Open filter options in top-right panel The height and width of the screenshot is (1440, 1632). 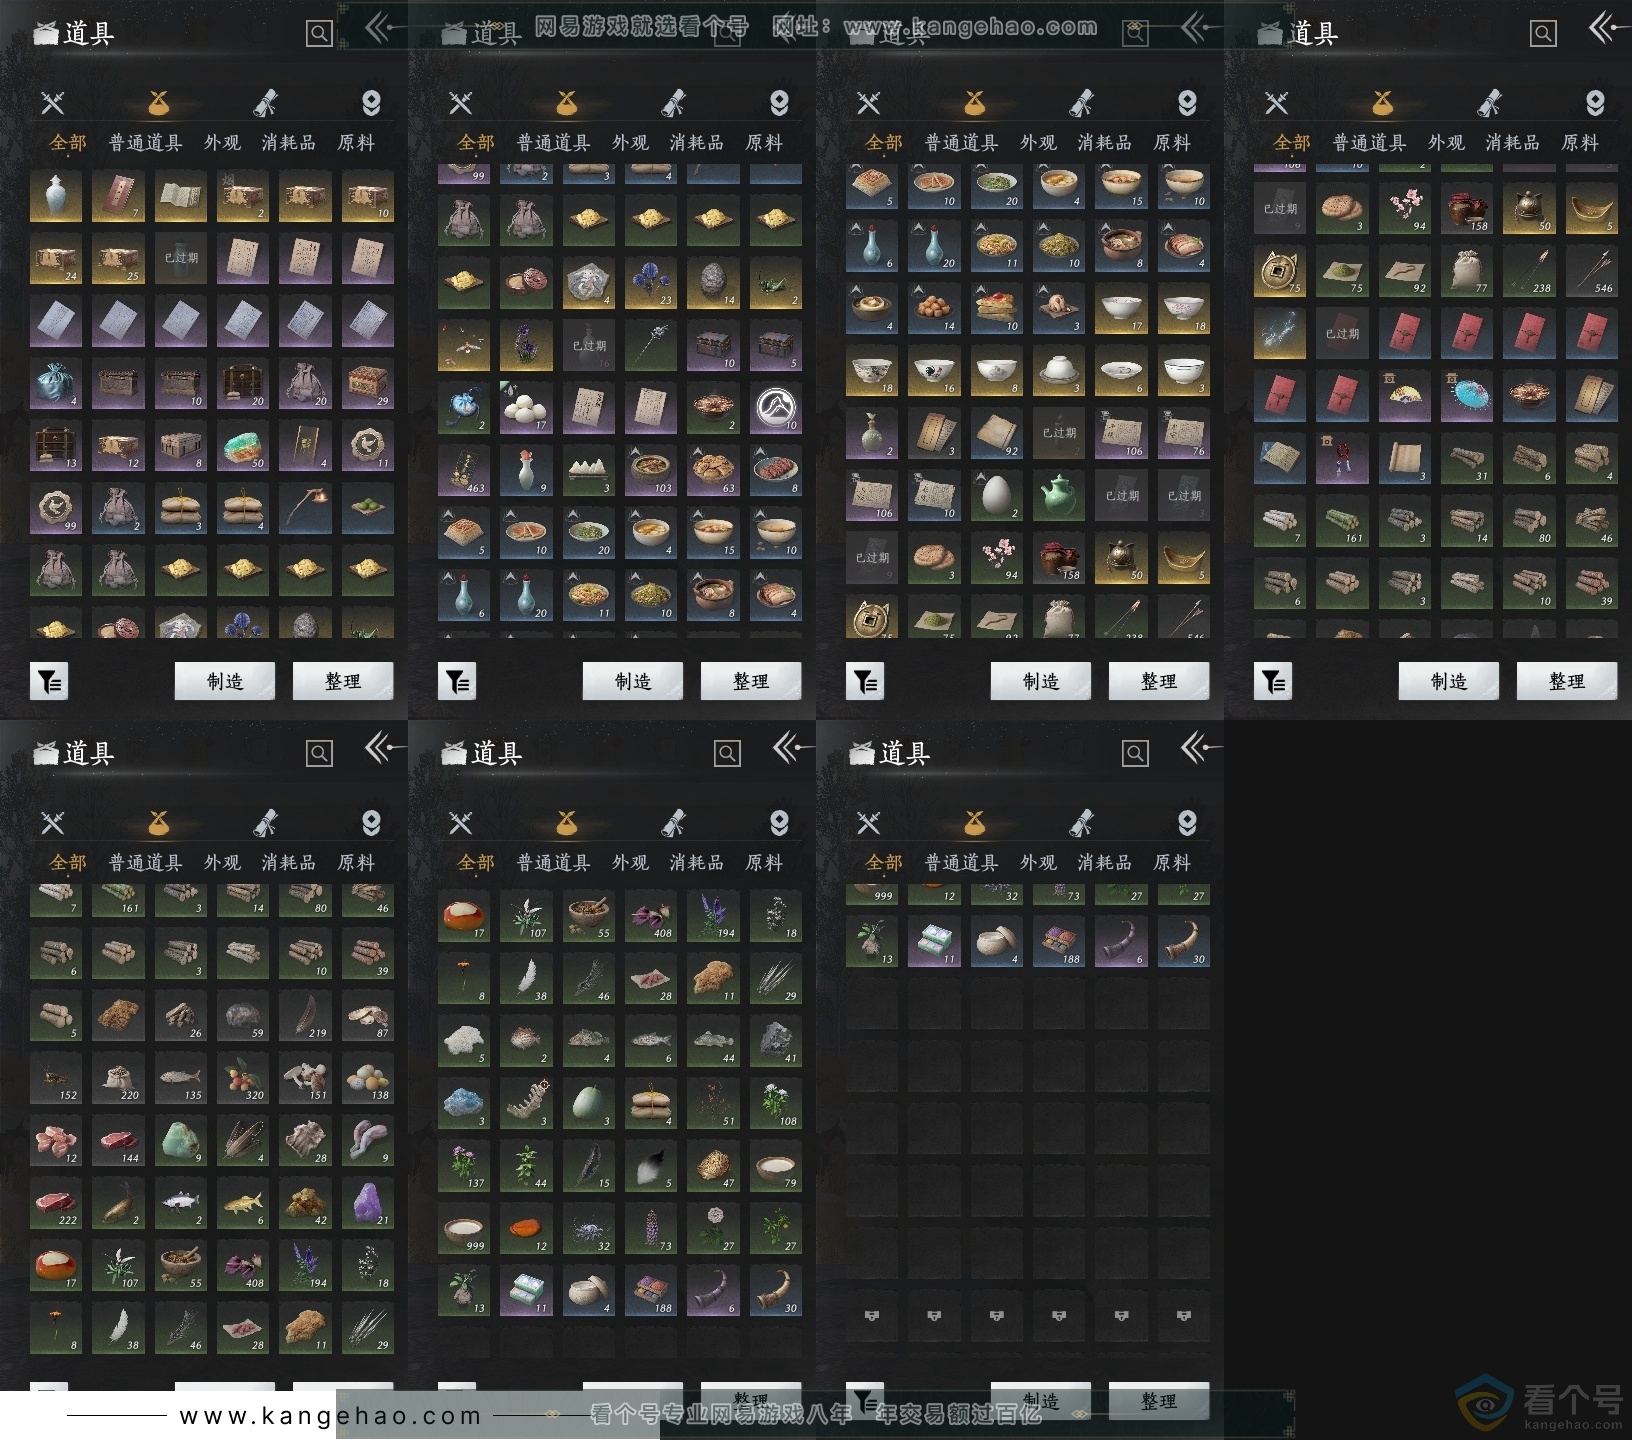[1273, 681]
